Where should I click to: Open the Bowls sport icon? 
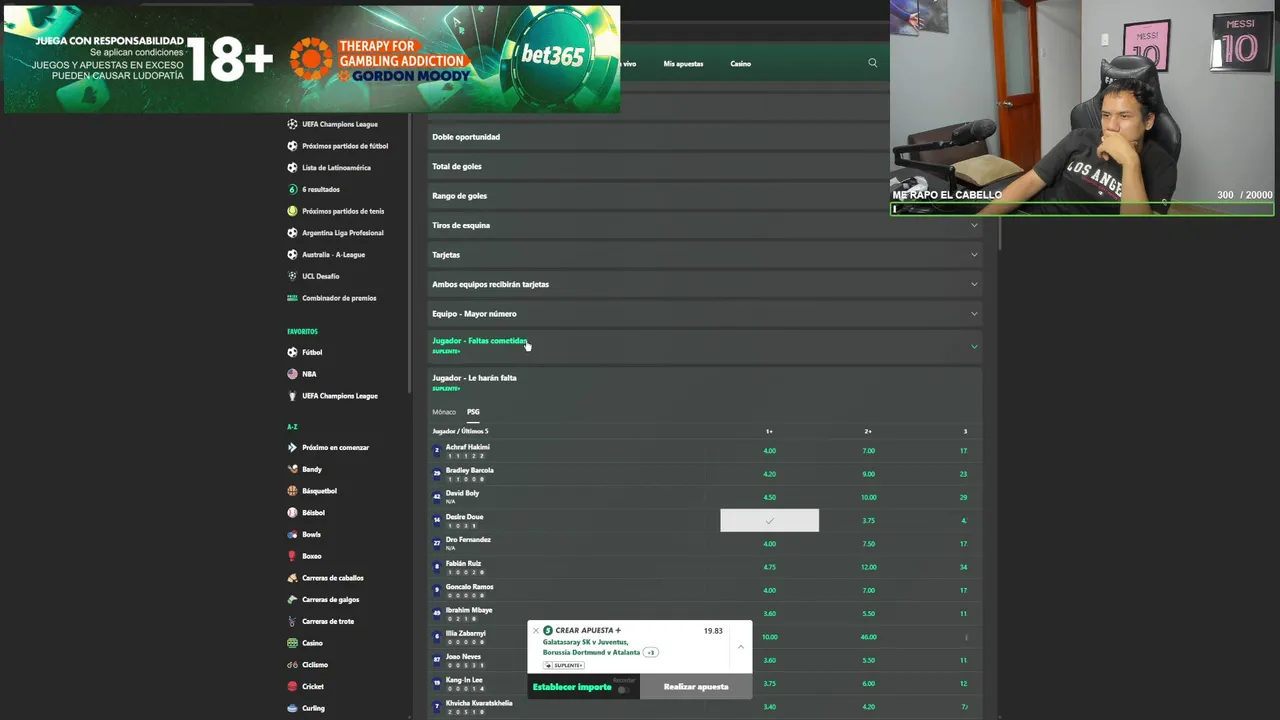(292, 534)
